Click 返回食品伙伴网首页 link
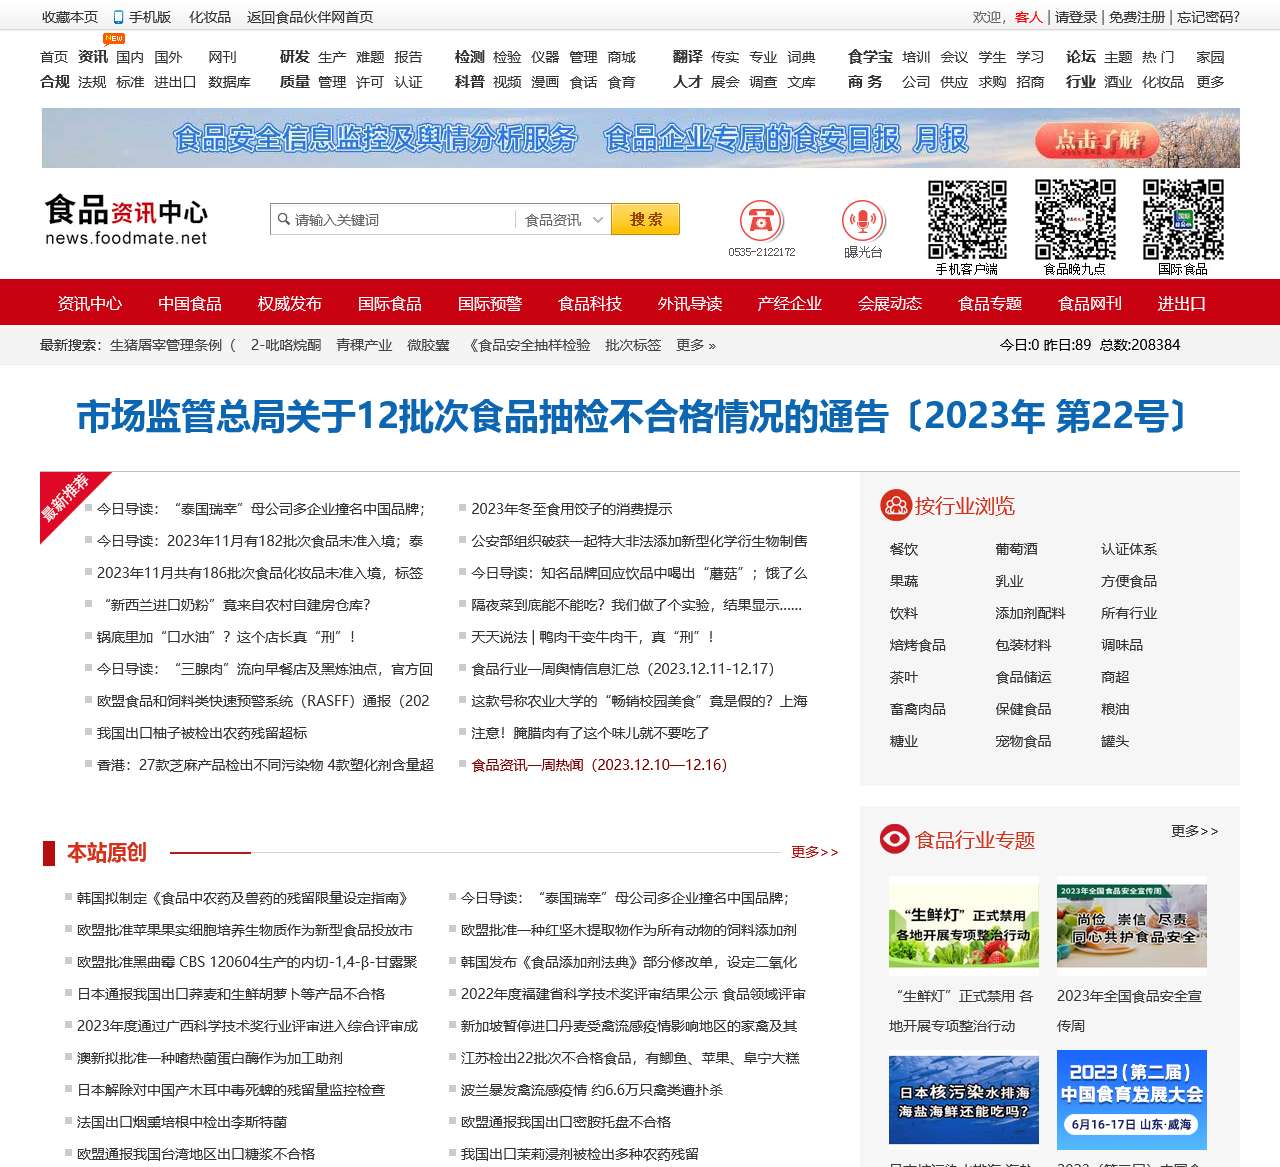Image resolution: width=1280 pixels, height=1167 pixels. (x=310, y=17)
